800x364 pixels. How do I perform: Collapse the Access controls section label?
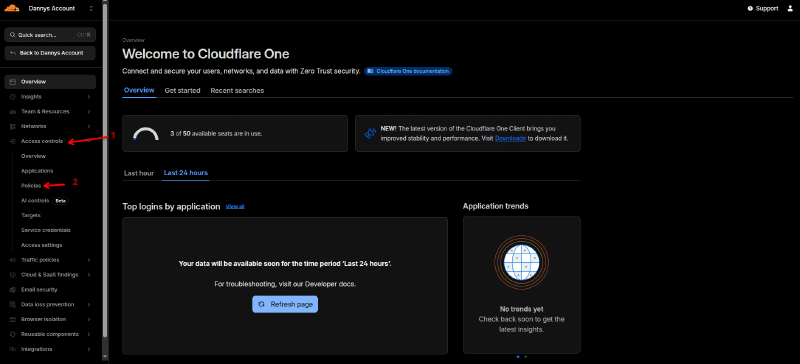[x=42, y=141]
